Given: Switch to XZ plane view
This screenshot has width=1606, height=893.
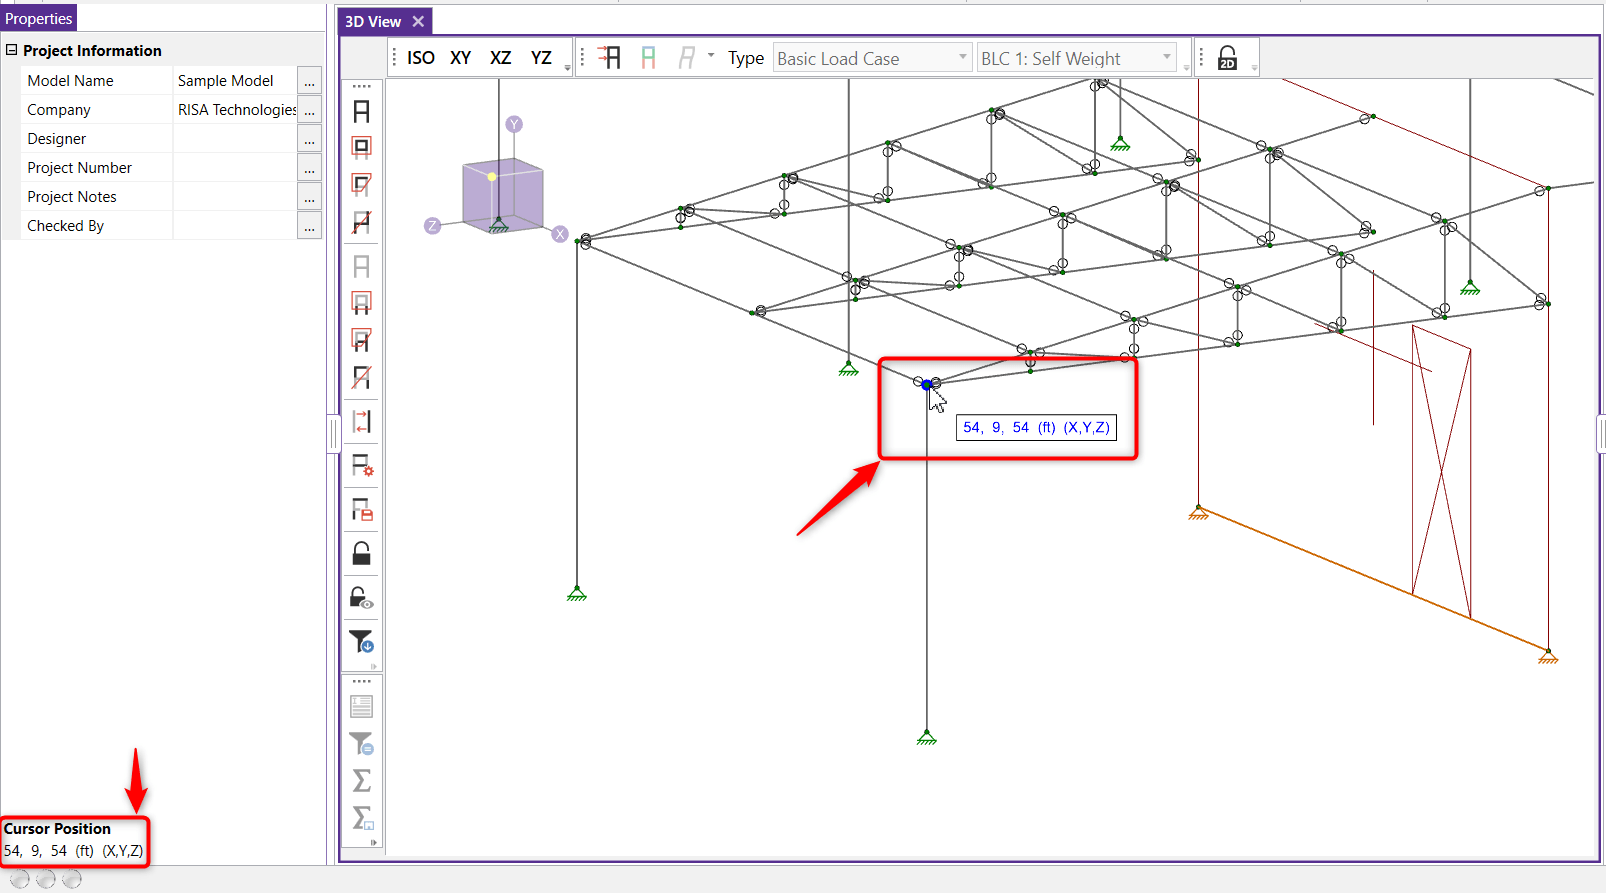Looking at the screenshot, I should [500, 58].
